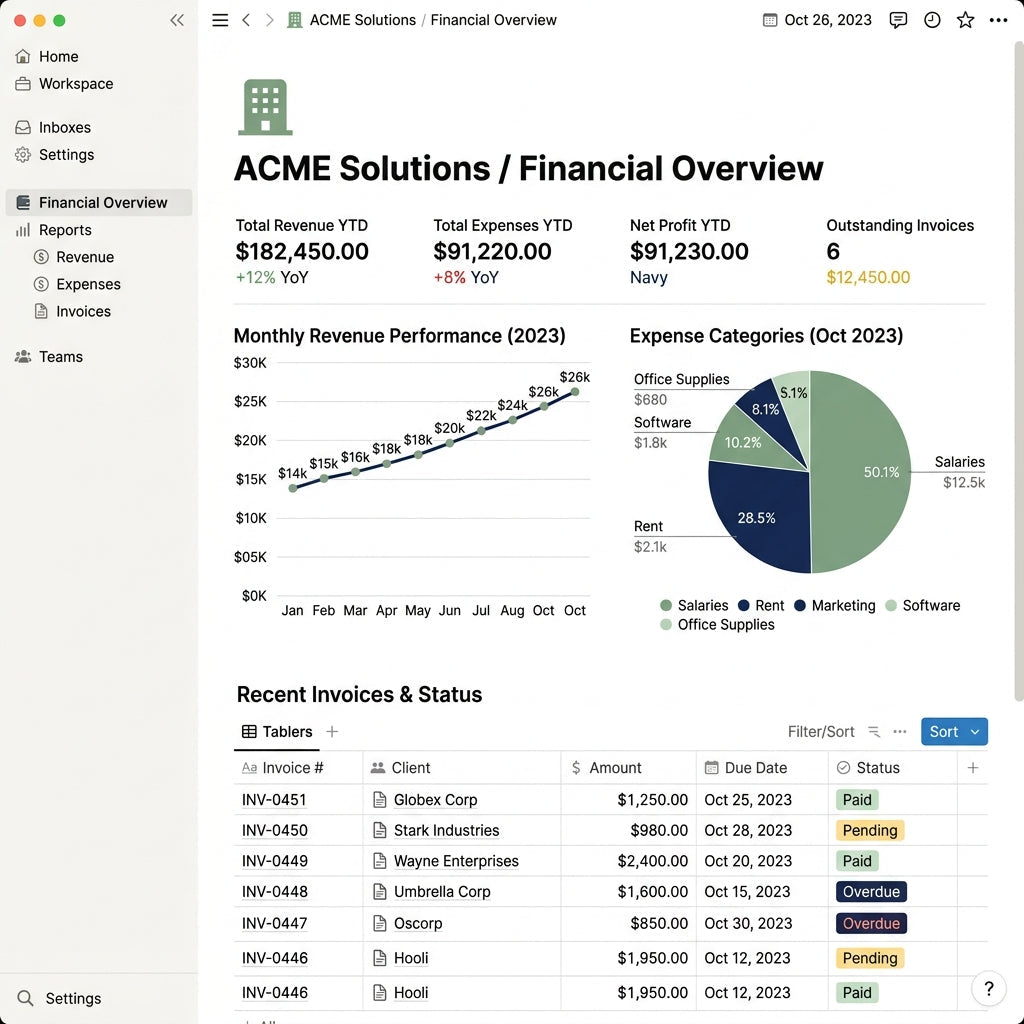Open the Invoices page in sidebar

coord(72,312)
